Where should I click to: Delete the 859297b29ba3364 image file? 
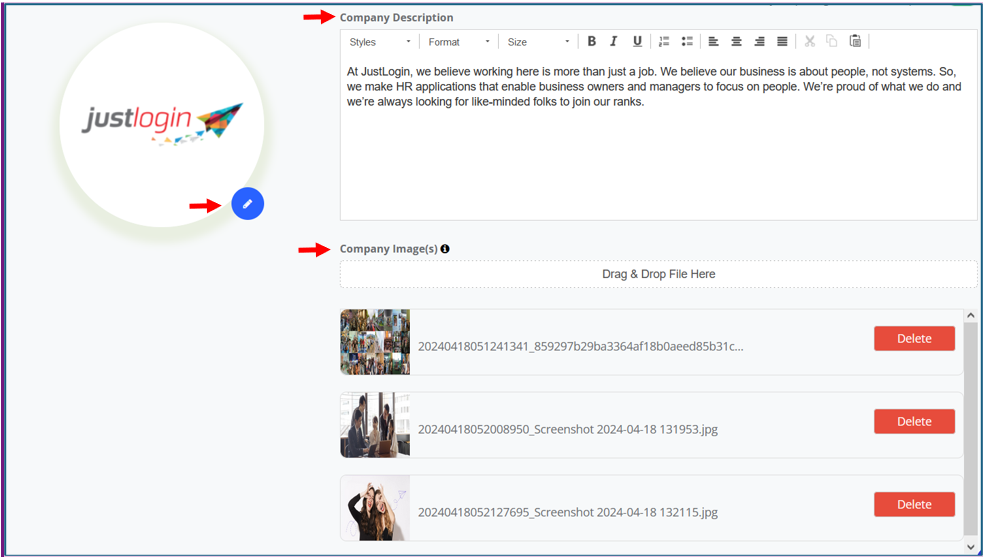[915, 339]
